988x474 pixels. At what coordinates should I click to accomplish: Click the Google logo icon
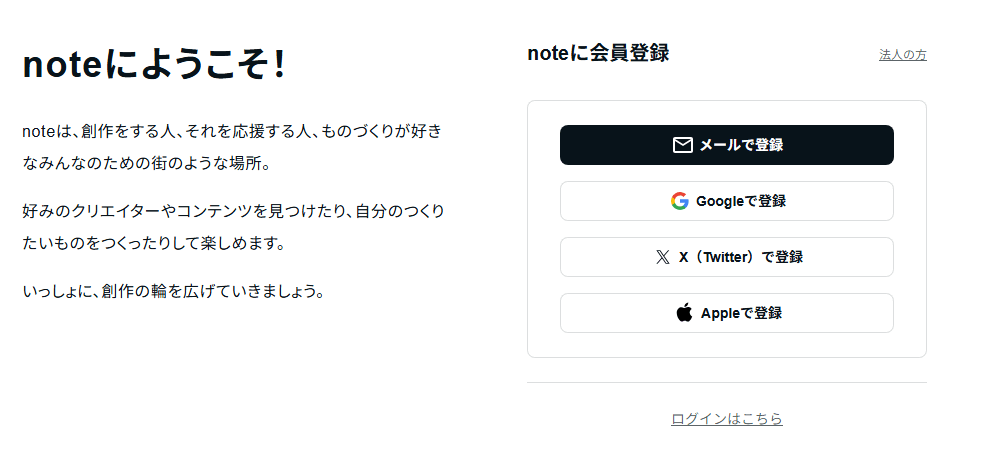click(x=680, y=201)
